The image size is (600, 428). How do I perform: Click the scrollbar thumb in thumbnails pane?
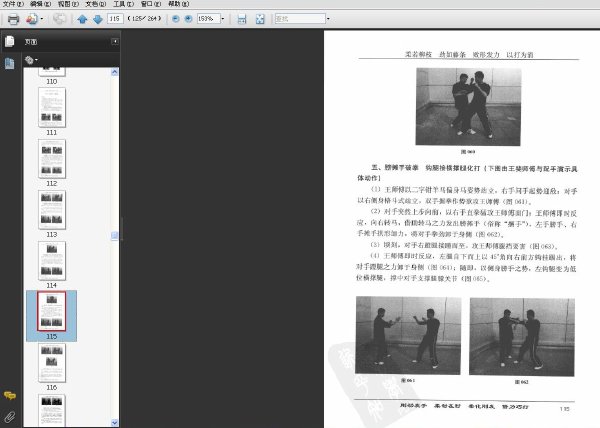114,236
